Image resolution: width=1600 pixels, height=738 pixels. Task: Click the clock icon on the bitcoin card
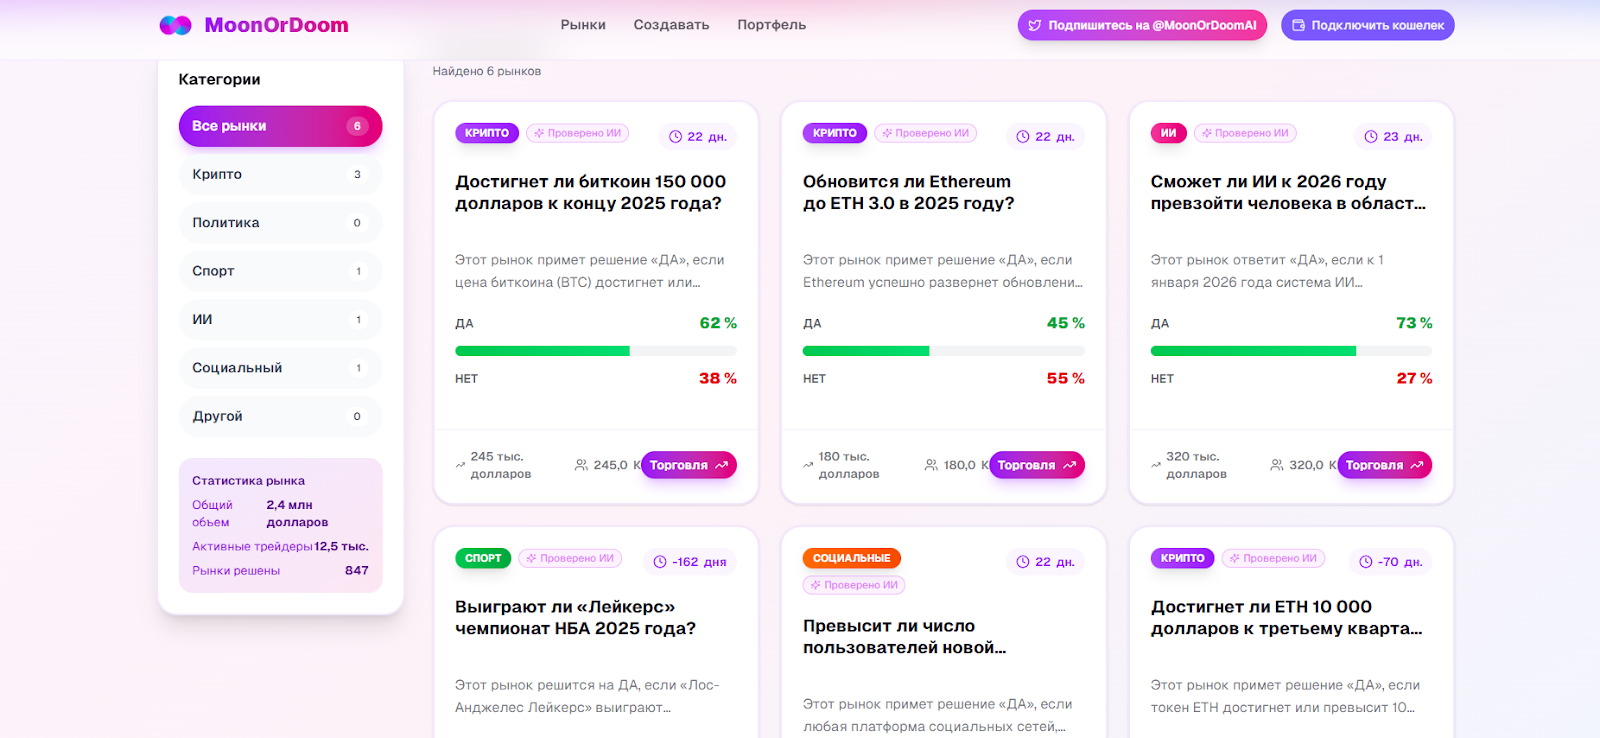675,137
